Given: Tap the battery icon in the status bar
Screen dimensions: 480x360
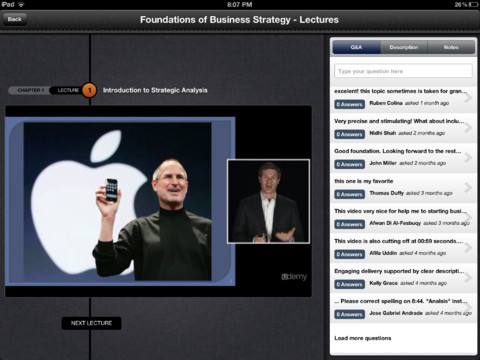Looking at the screenshot, I should (x=473, y=4).
